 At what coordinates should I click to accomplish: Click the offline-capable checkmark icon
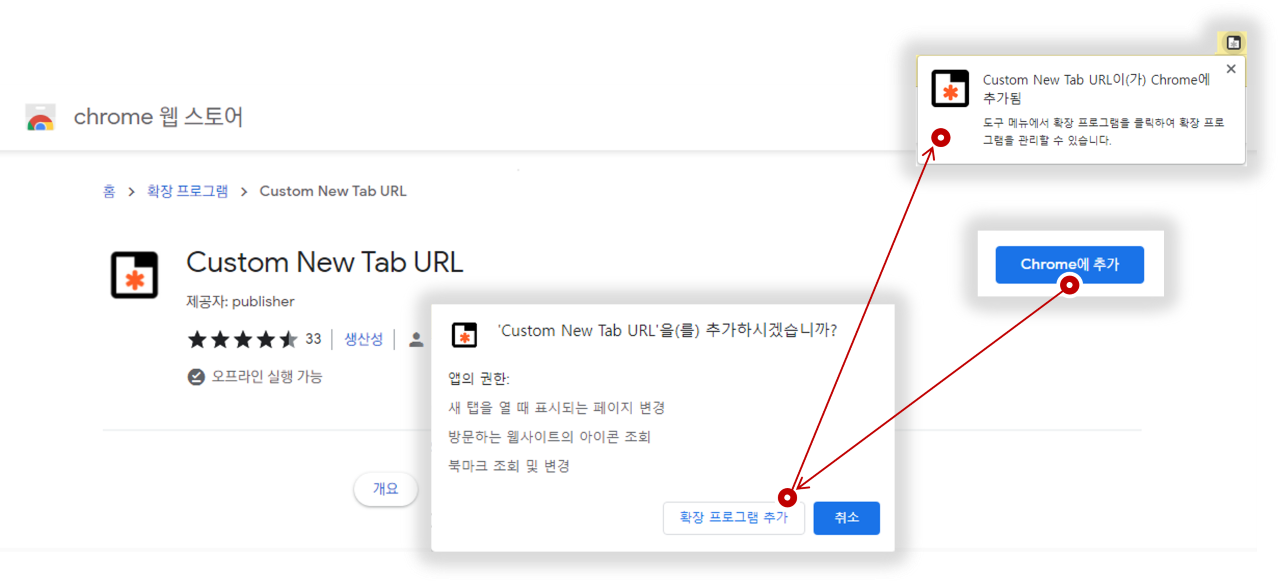(x=196, y=377)
